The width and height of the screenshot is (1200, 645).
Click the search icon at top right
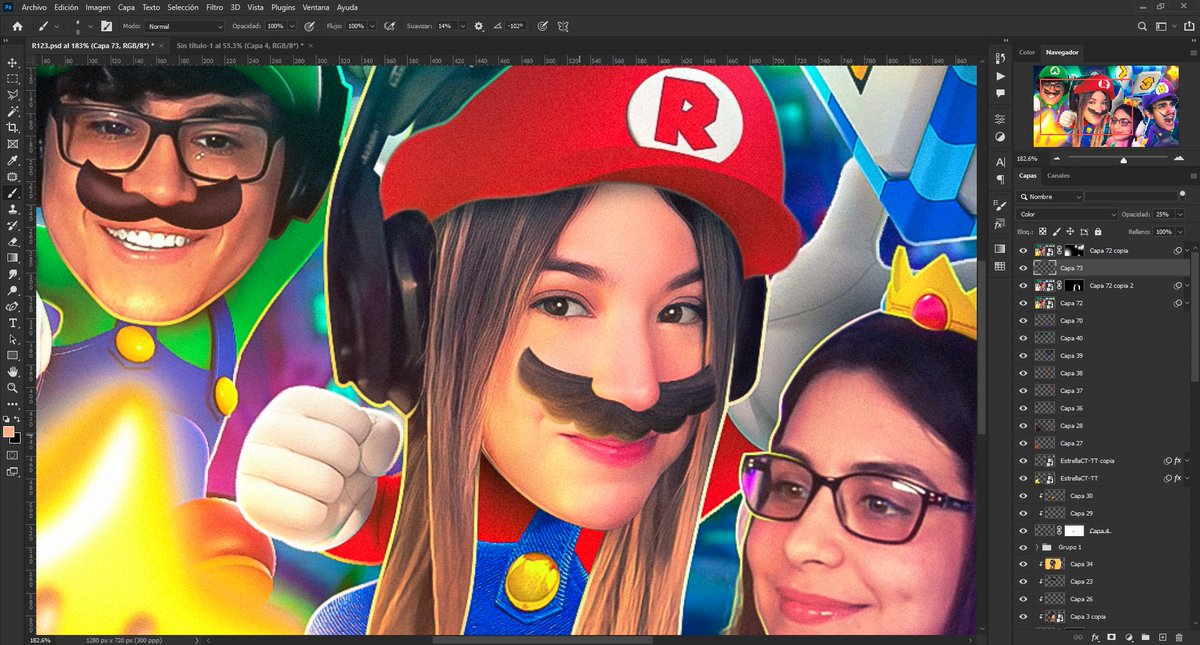tap(1143, 26)
